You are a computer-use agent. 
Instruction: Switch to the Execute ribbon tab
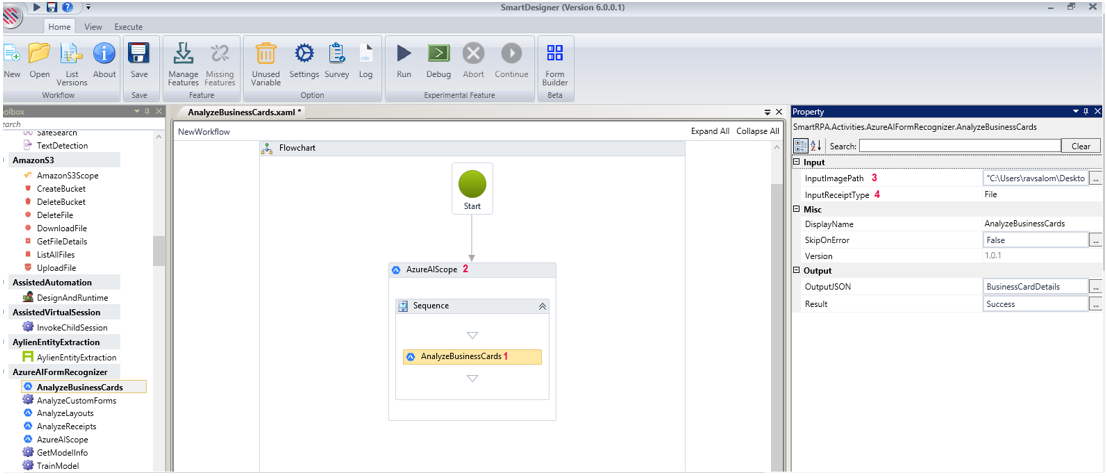128,27
